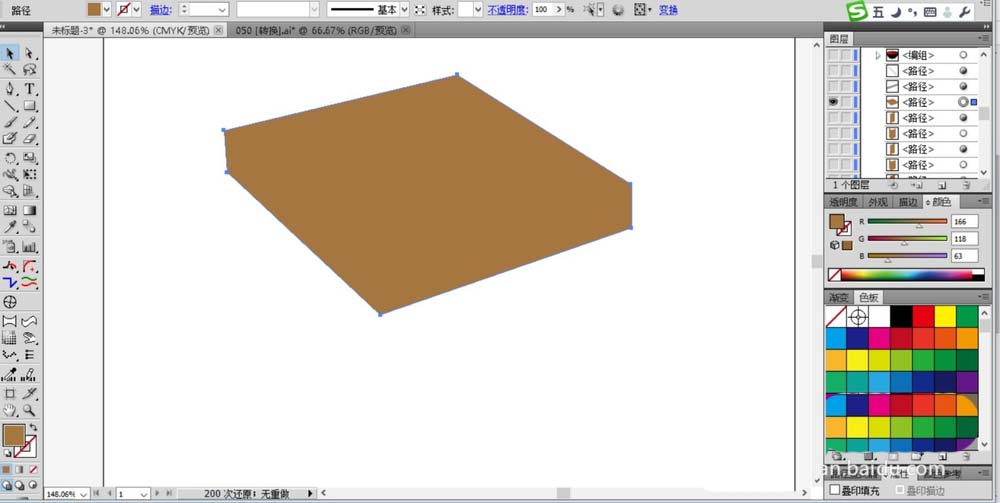Click the Sogou S logo icon
Image resolution: width=1000 pixels, height=503 pixels.
(x=858, y=11)
